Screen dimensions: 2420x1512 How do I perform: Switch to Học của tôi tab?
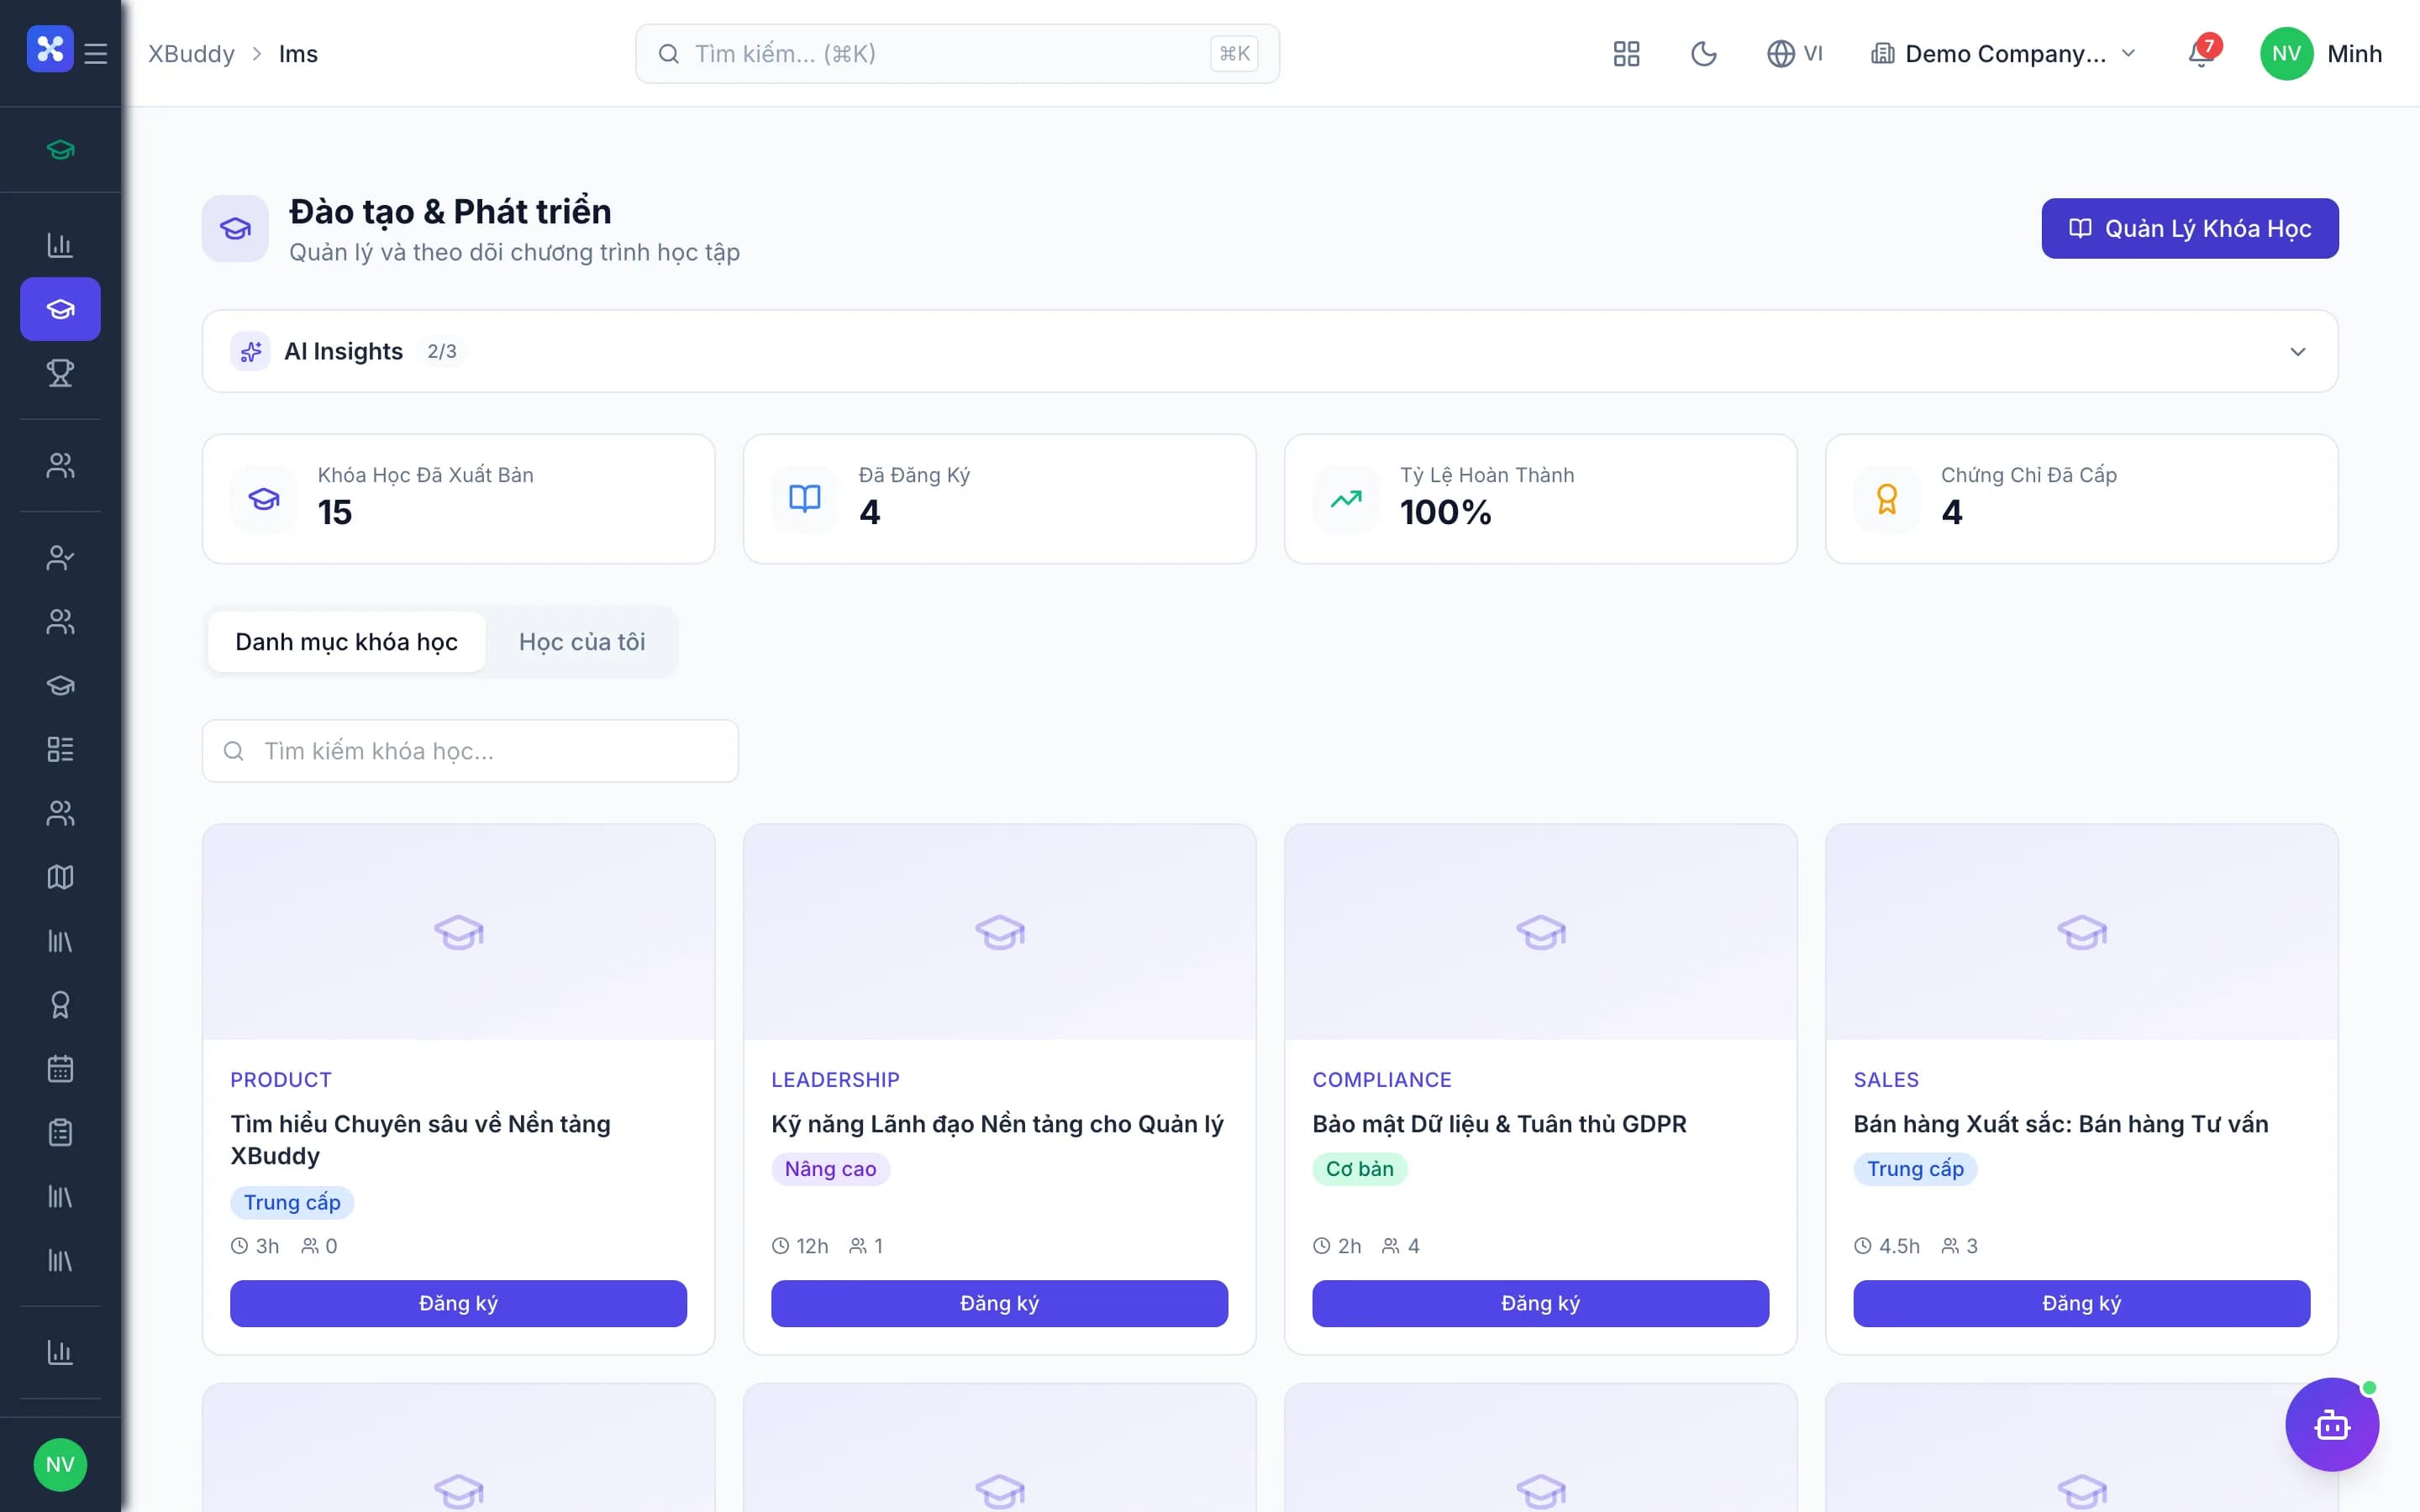click(x=582, y=642)
